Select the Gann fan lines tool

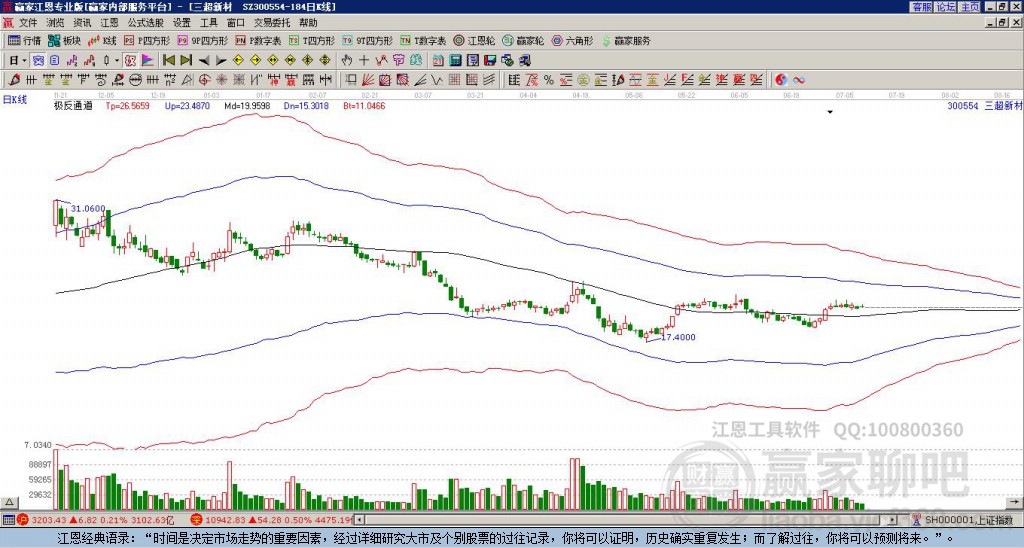368,80
